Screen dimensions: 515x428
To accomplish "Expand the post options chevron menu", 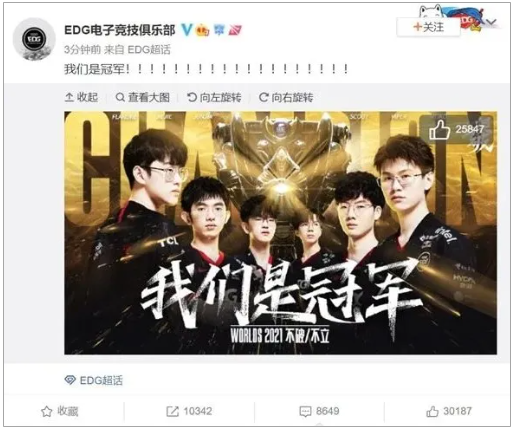I will [491, 22].
